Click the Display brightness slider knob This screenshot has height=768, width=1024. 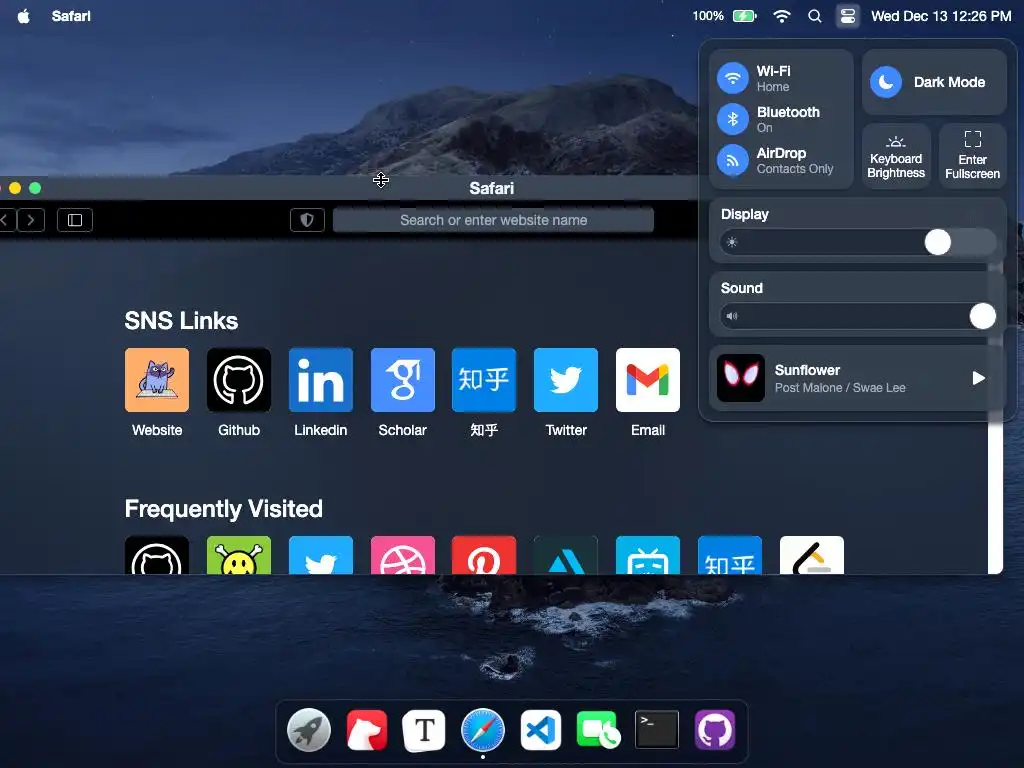coord(938,242)
